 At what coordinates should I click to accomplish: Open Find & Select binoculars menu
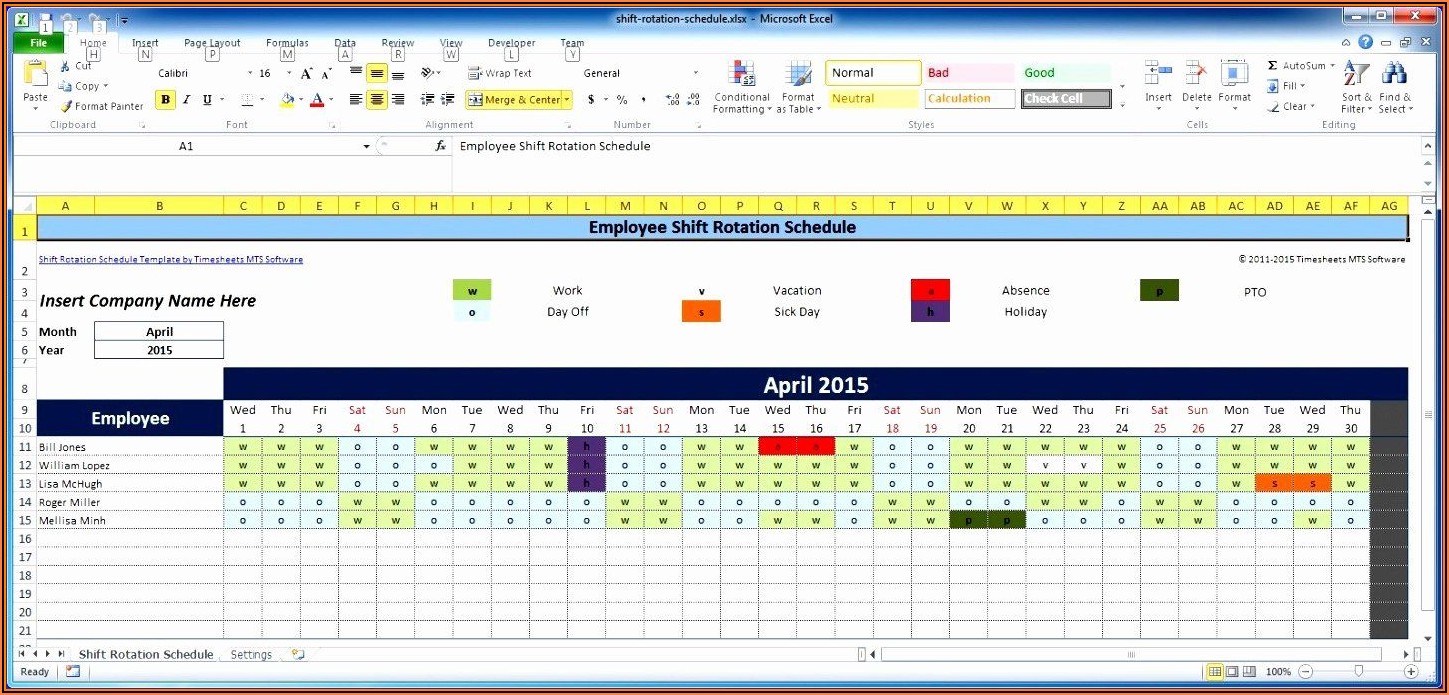coord(1394,87)
